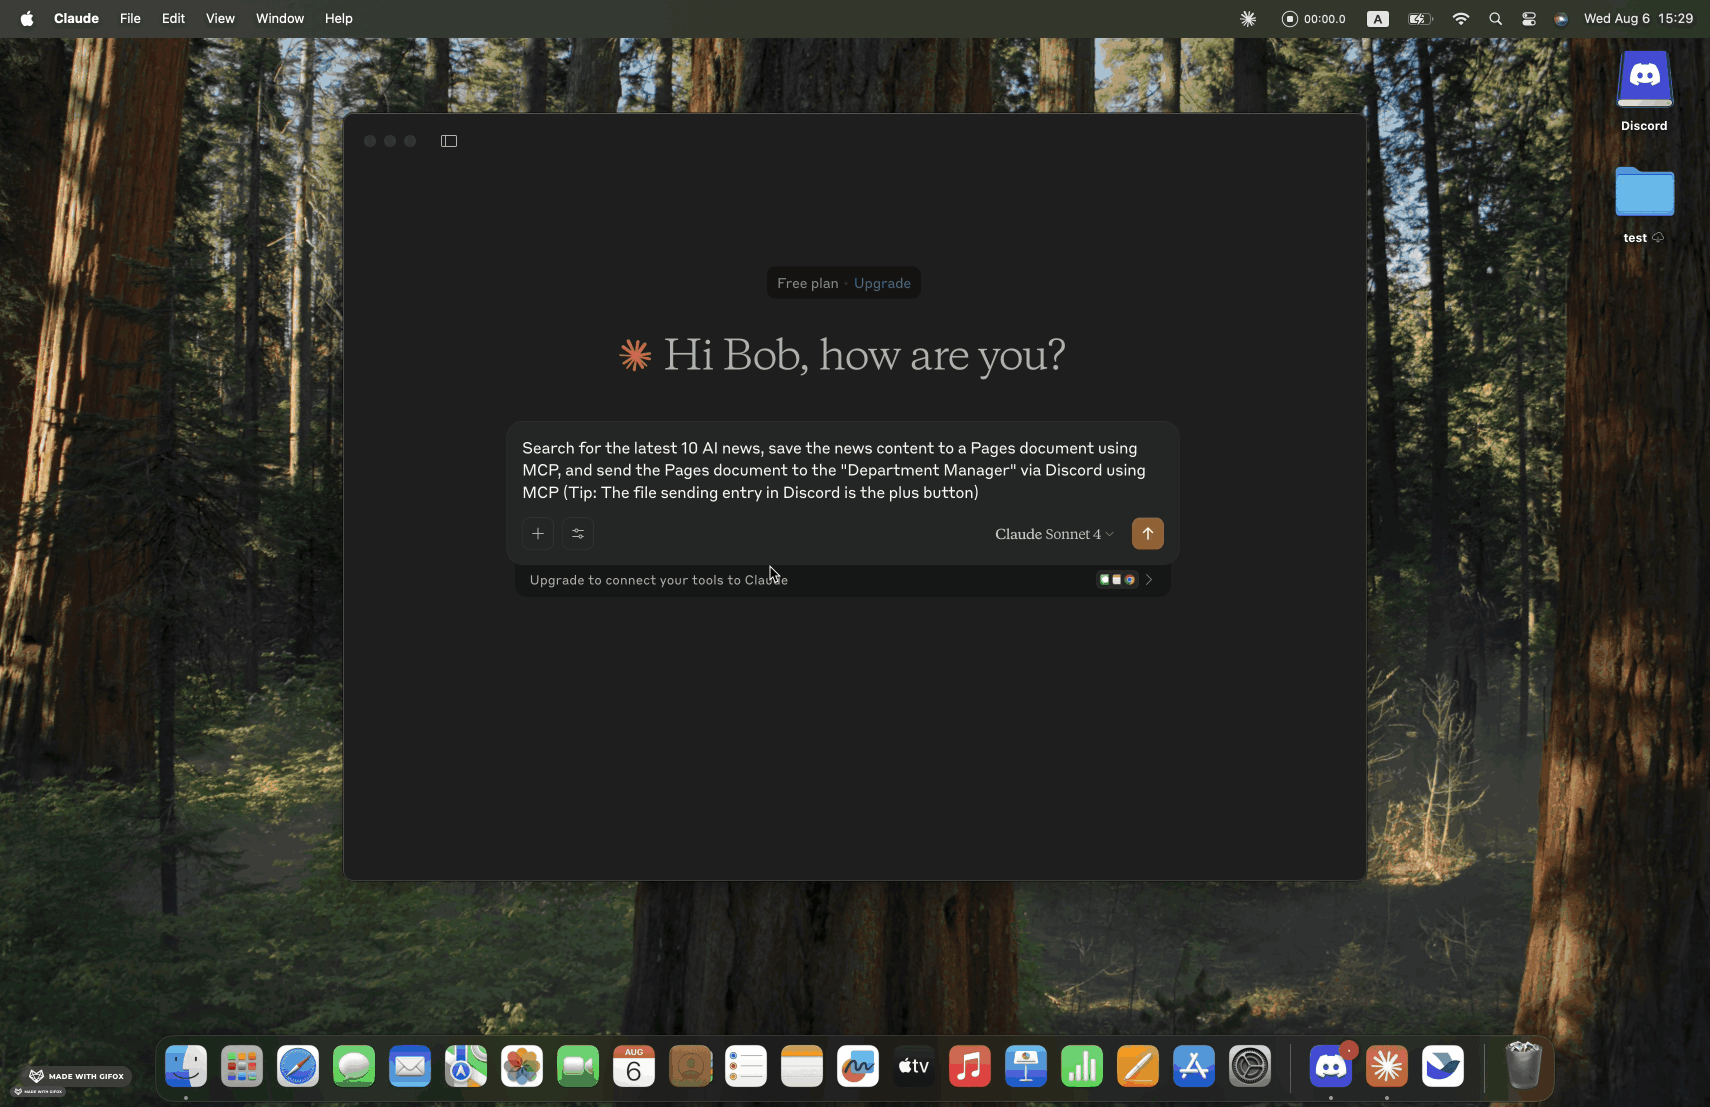Screen dimensions: 1710x1107
Task: Expand the Claude Sonnet 4 model dropdown
Action: (1053, 534)
